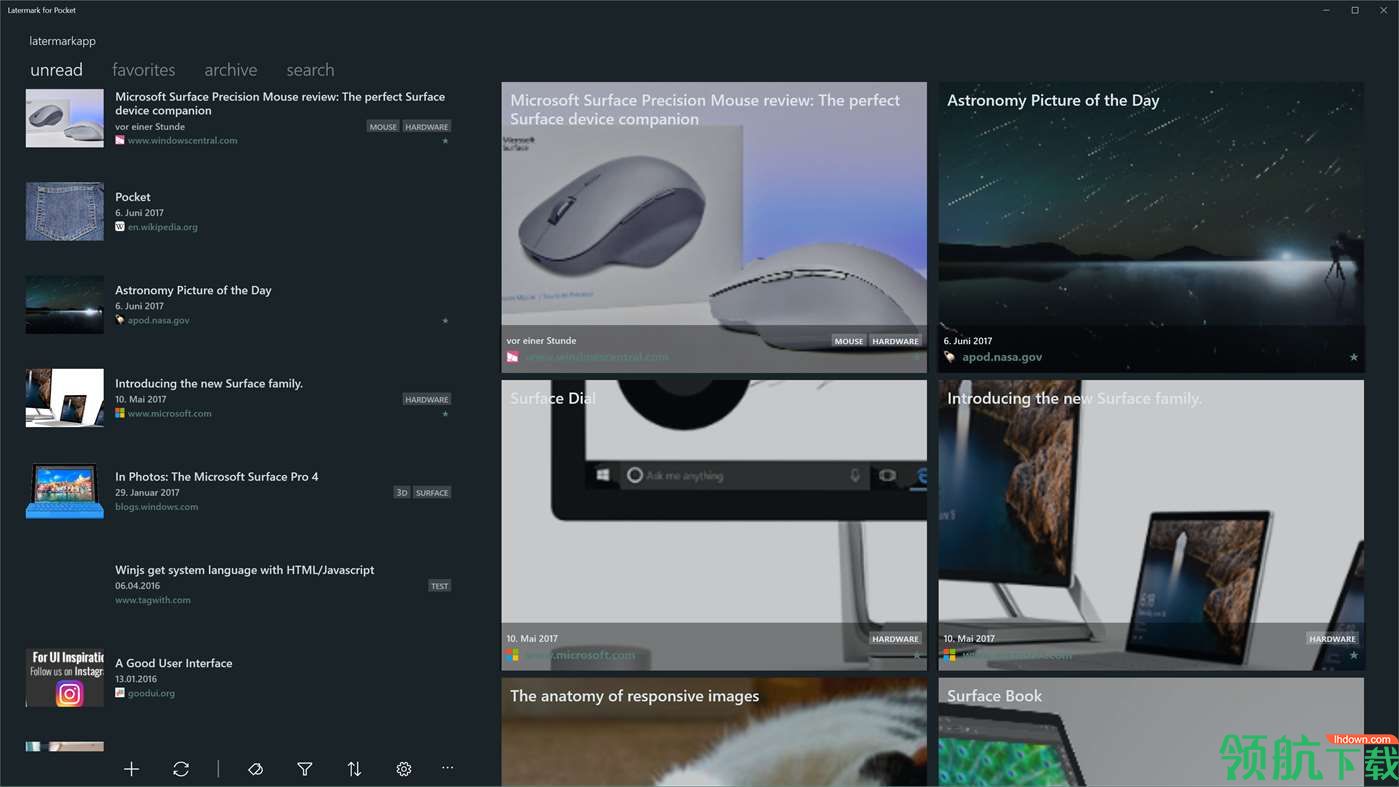Screen dimensions: 1399x787
Task: Open 'In Photos: The Microsoft Surface Pro 4'
Action: pyautogui.click(x=217, y=477)
